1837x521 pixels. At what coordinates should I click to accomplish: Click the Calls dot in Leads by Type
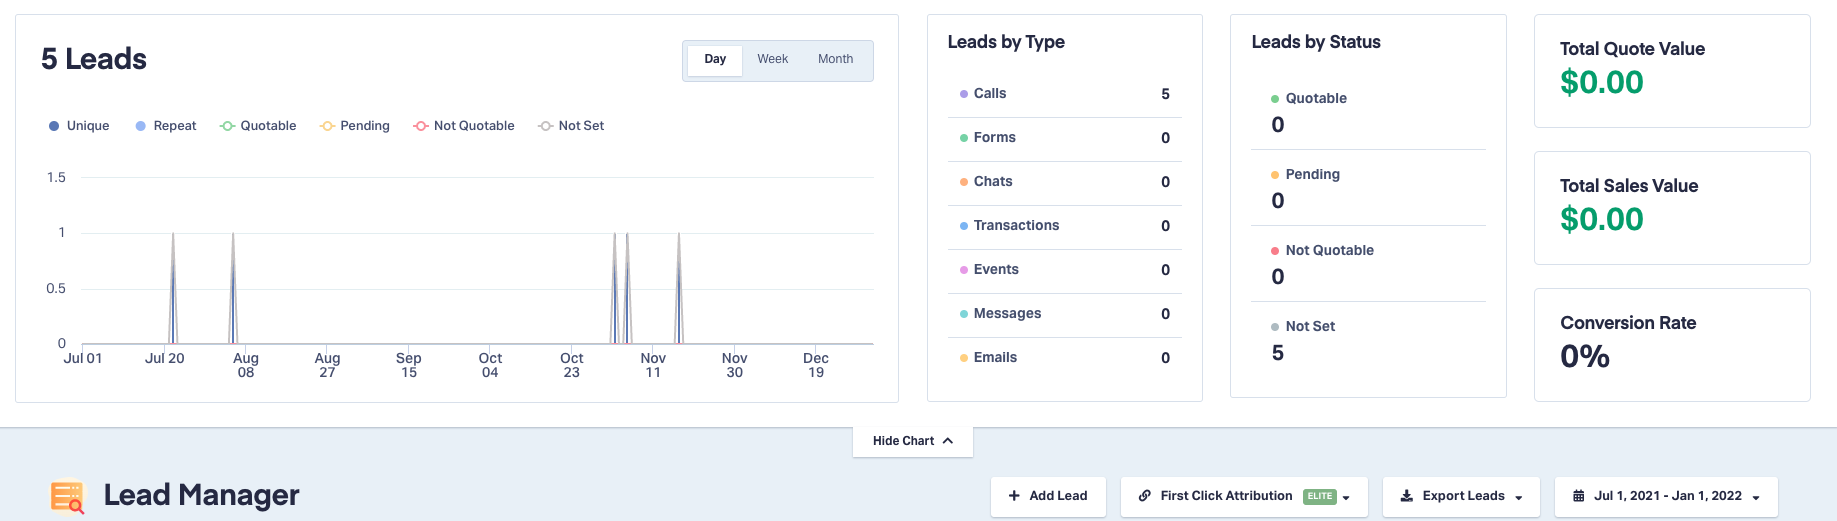964,94
